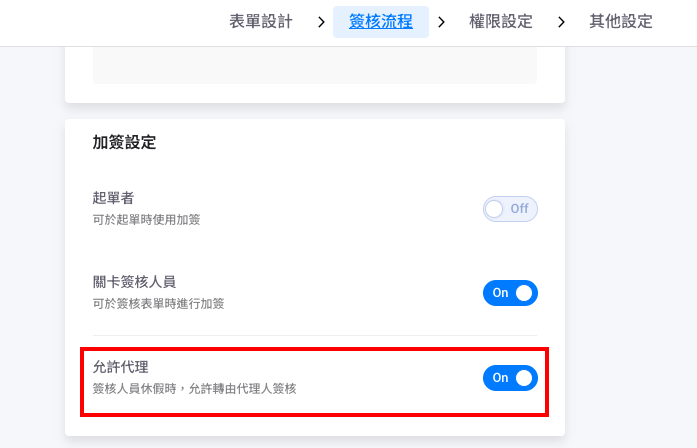Click the gray box above 加簽設定
The width and height of the screenshot is (697, 448).
coord(315,65)
